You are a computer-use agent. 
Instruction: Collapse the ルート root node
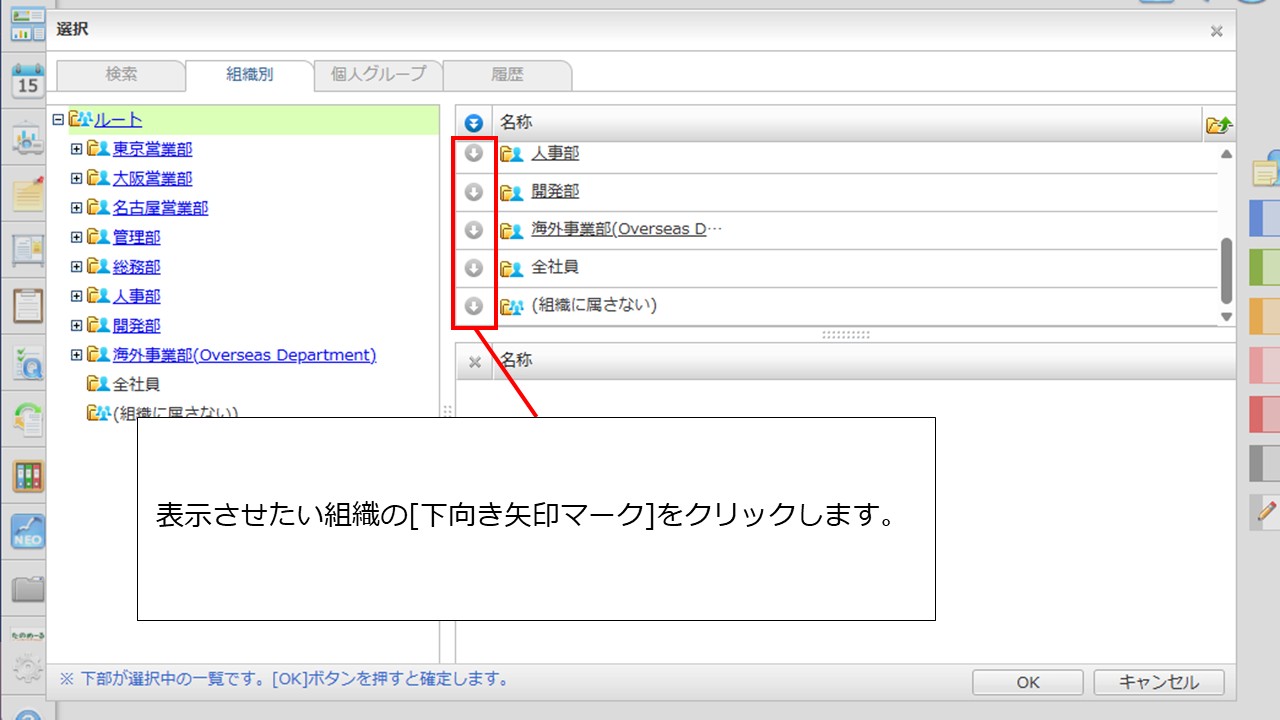click(58, 120)
